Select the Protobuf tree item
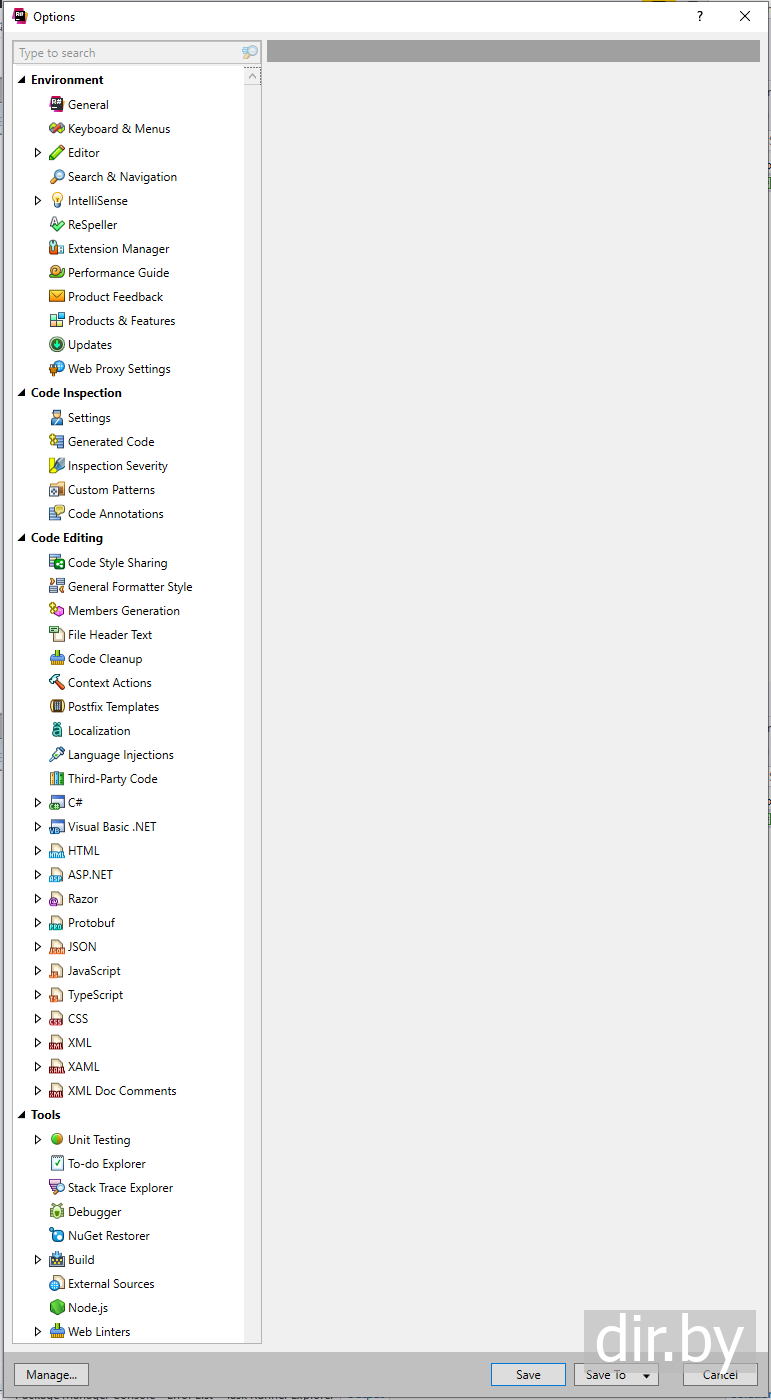 (91, 923)
